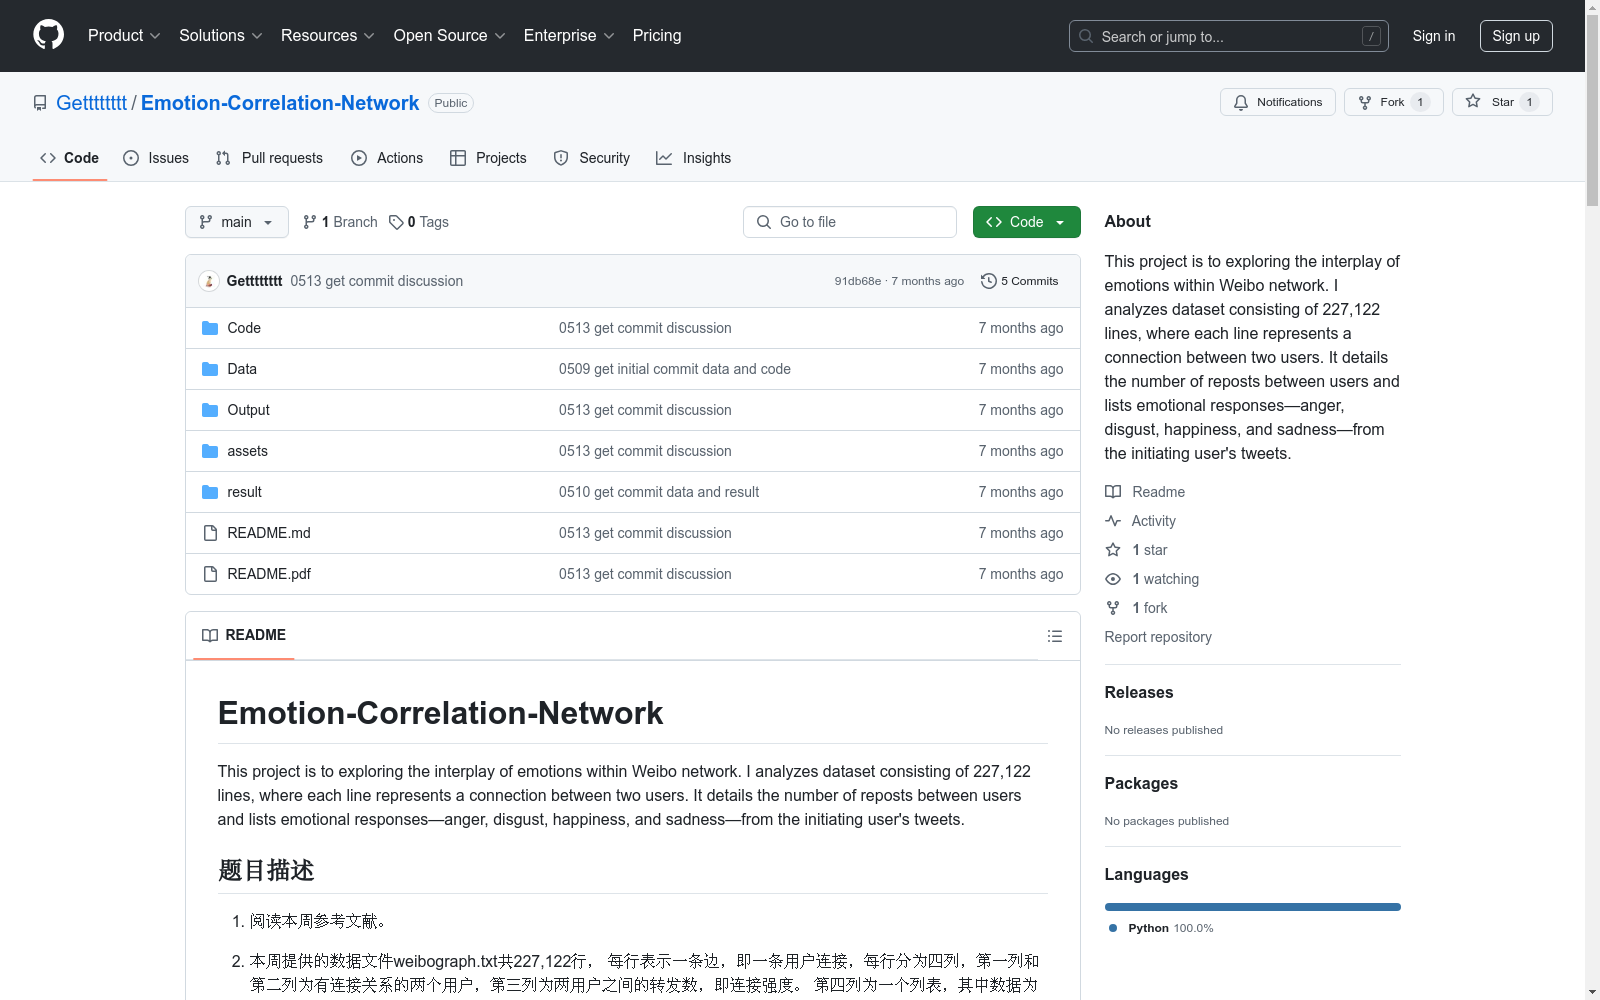
Task: Open the Getttttttt owner profile link
Action: point(92,103)
